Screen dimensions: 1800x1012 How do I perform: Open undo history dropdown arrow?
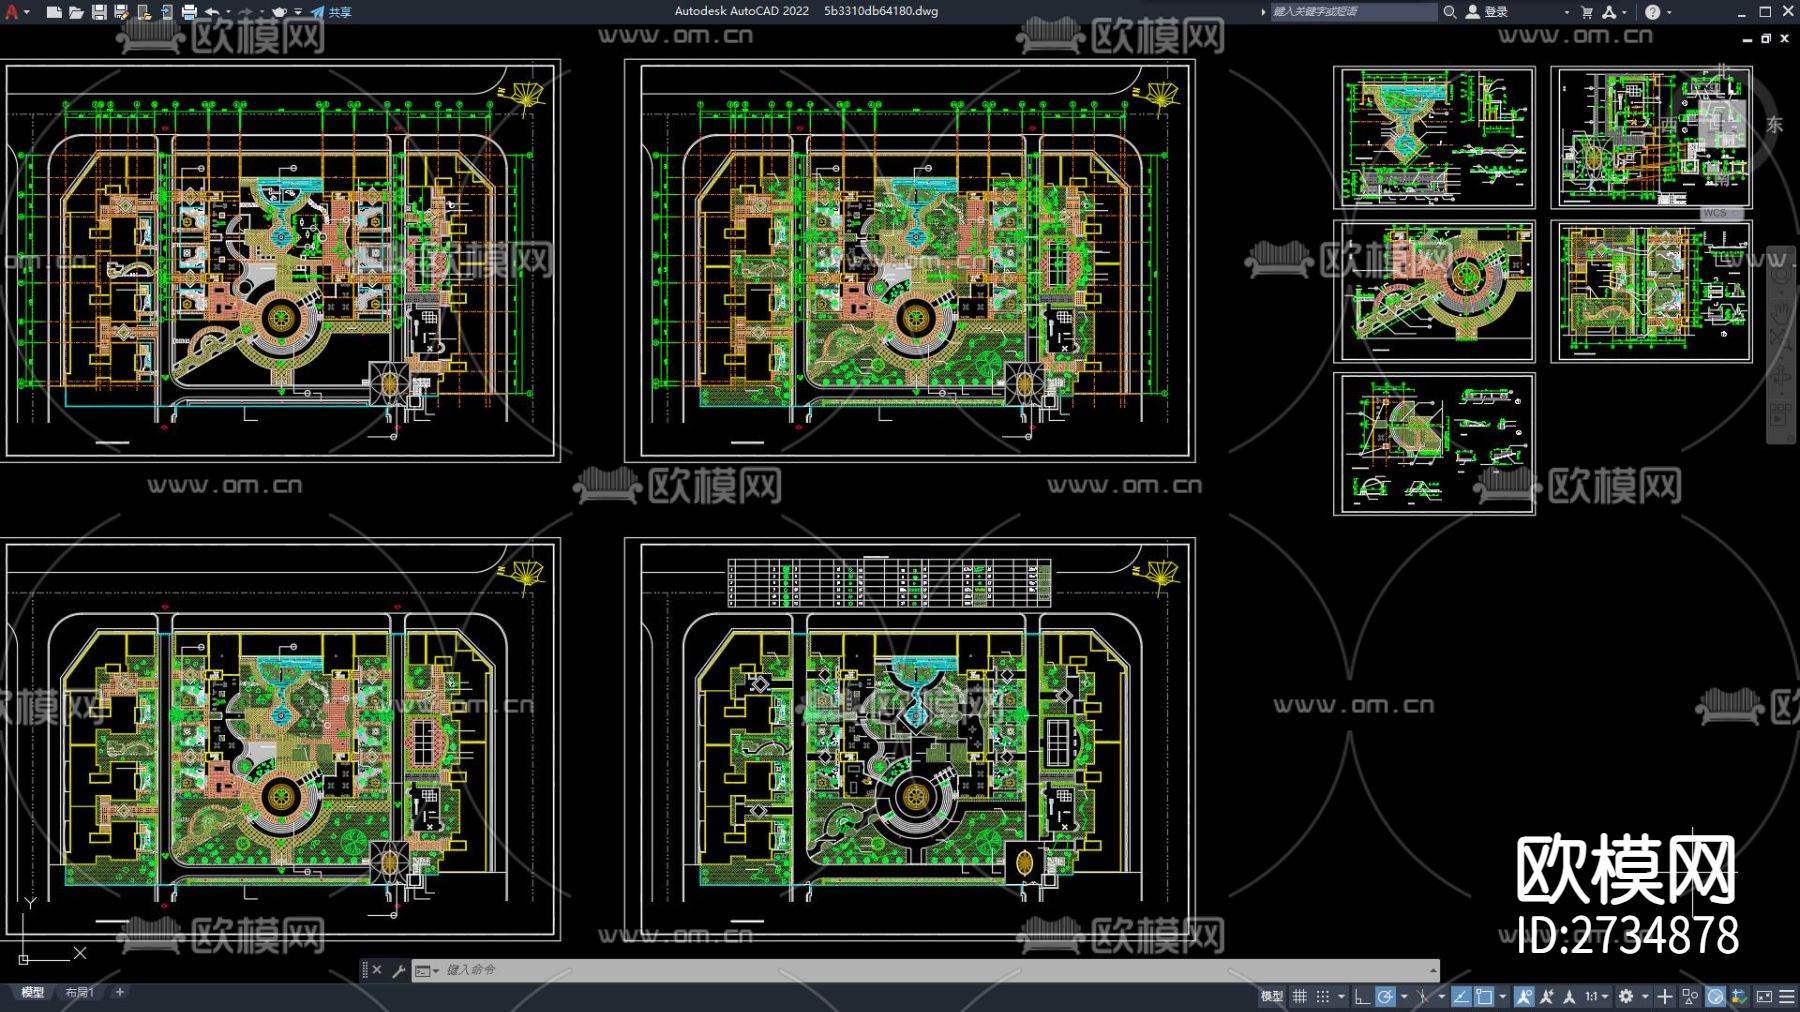coord(228,12)
